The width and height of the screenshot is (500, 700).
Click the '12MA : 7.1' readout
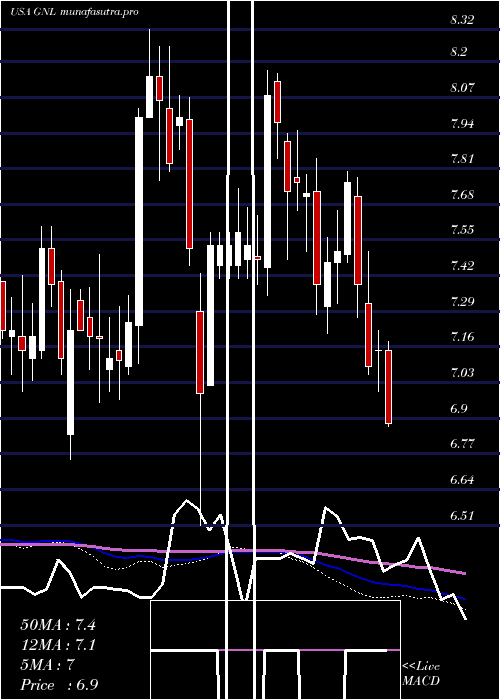[58, 645]
